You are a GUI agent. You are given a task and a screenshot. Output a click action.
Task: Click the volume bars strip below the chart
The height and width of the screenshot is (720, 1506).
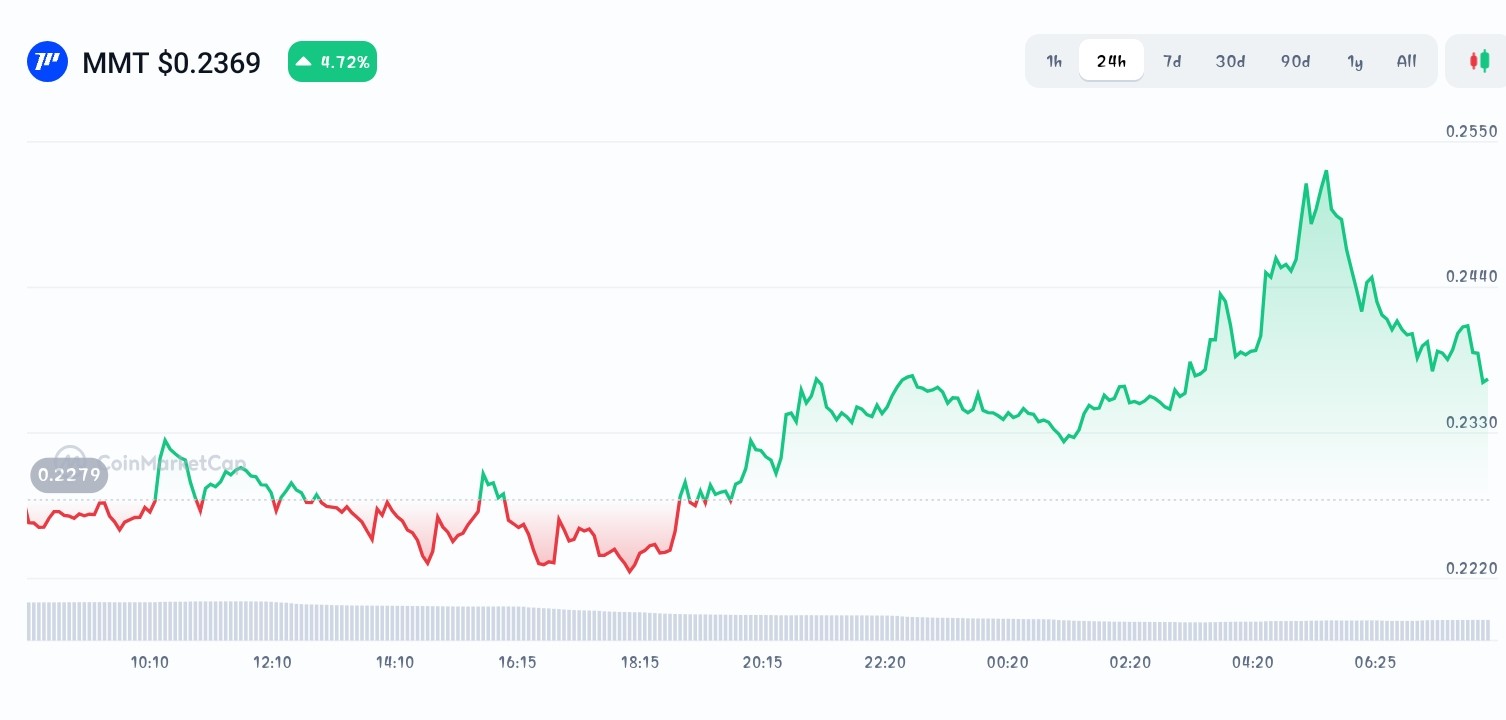coord(758,620)
